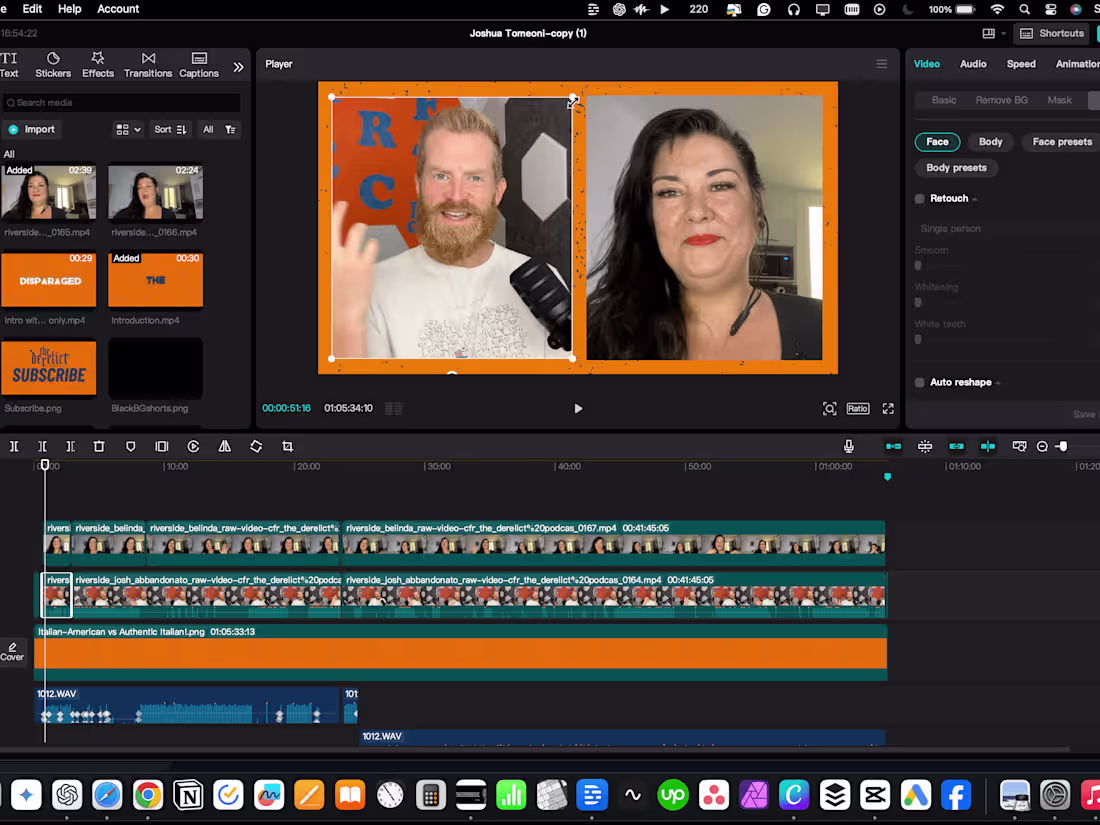The width and height of the screenshot is (1100, 825).
Task: Open the Edit menu
Action: point(32,9)
